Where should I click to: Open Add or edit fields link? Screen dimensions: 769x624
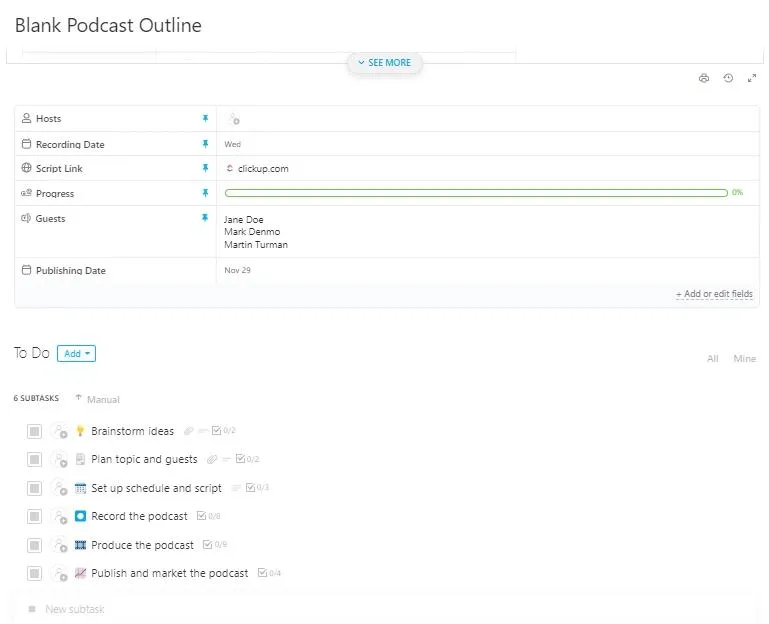(x=714, y=294)
